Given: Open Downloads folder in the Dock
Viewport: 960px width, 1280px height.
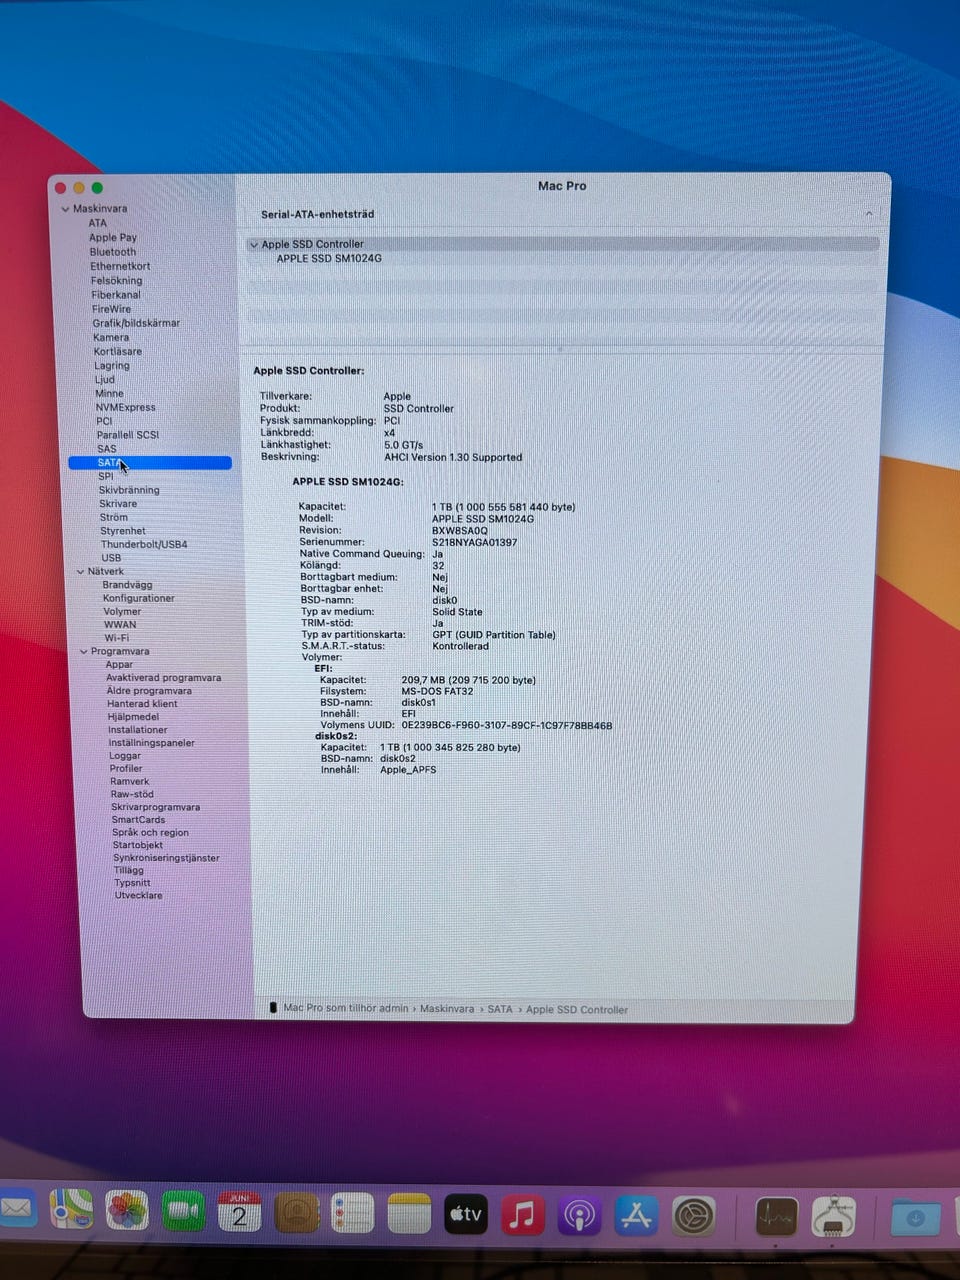Looking at the screenshot, I should point(915,1217).
